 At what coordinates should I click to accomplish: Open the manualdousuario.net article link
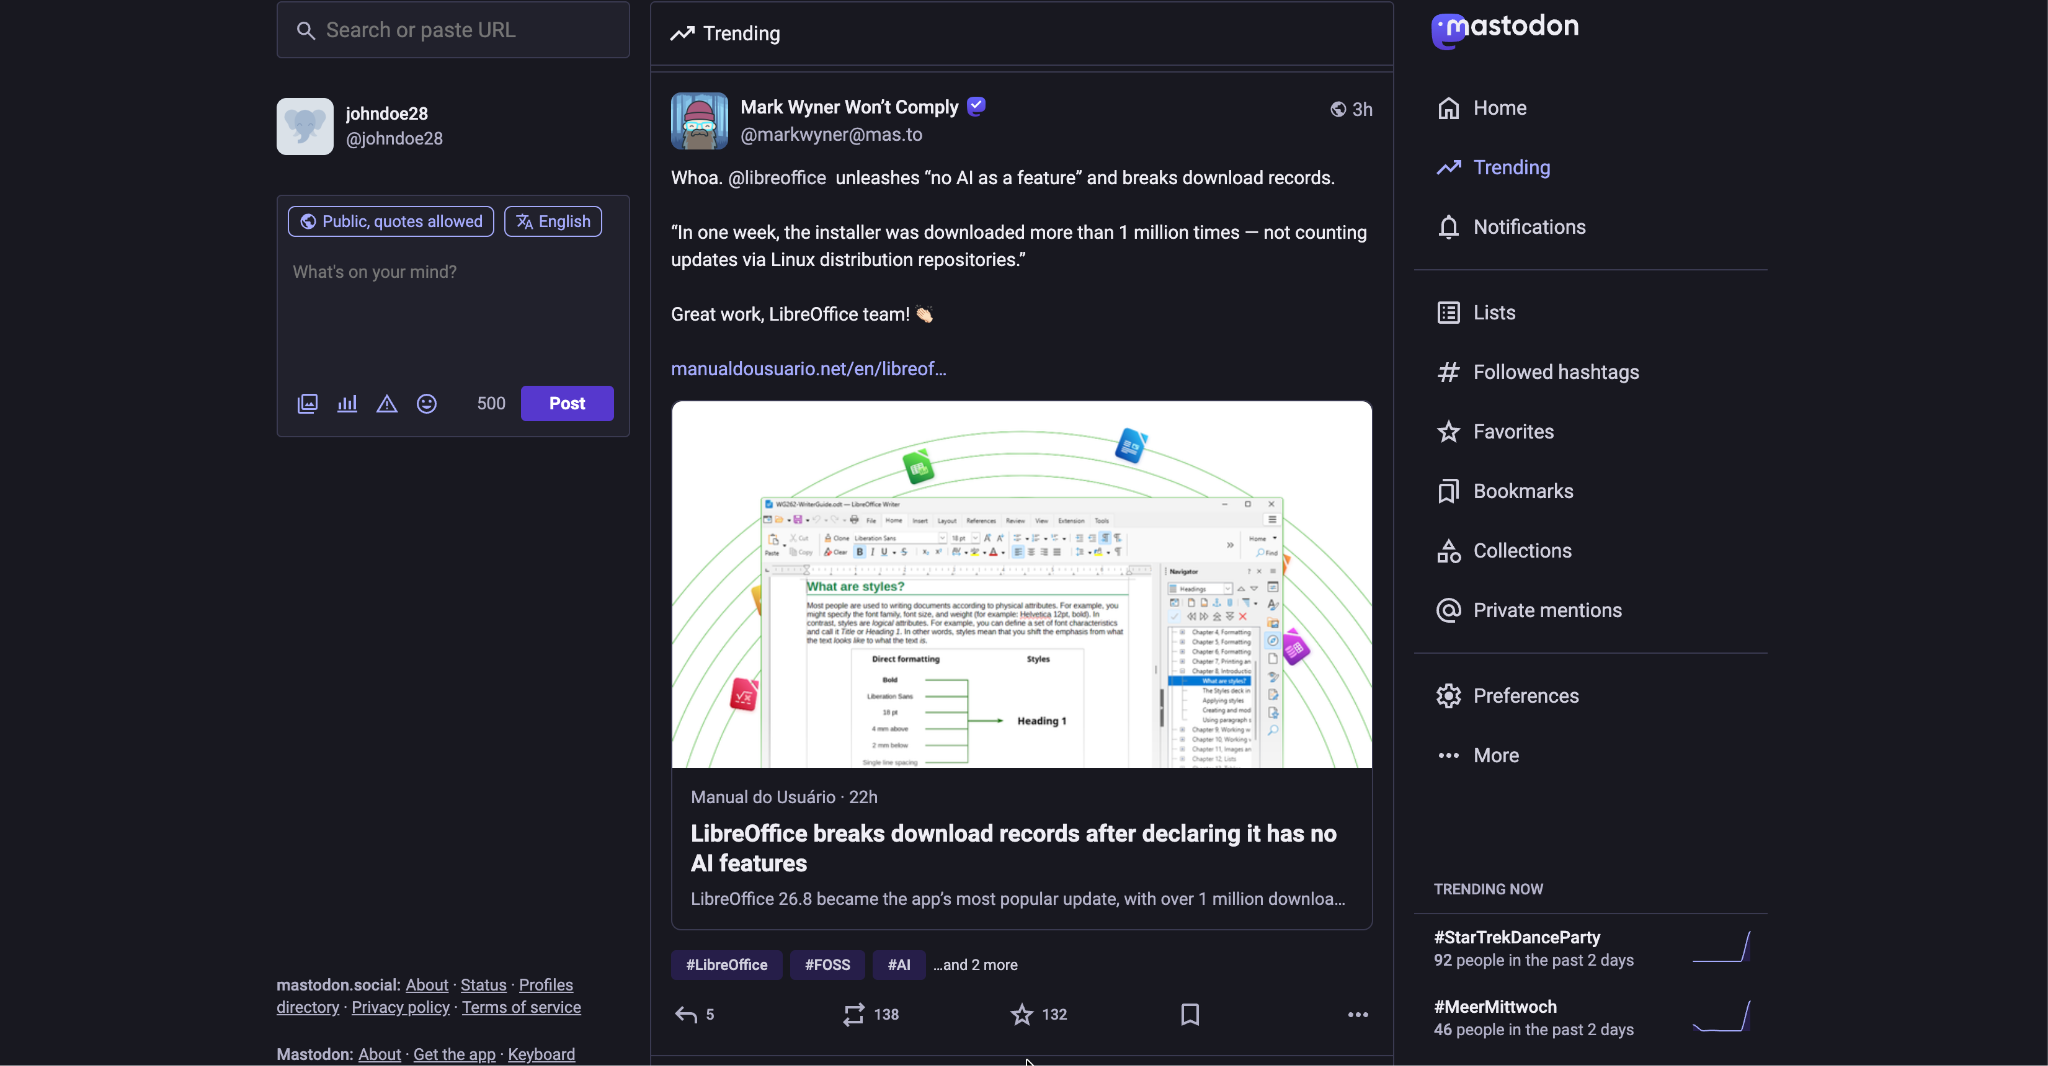point(808,369)
